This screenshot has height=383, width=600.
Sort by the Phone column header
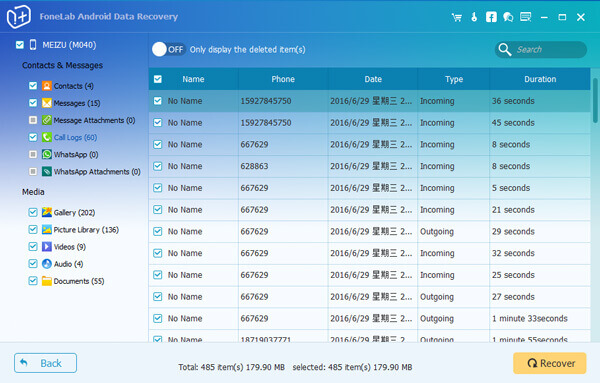283,79
